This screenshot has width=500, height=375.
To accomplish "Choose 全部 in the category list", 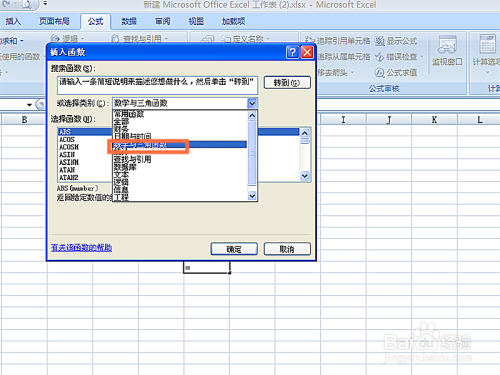I will click(x=180, y=122).
